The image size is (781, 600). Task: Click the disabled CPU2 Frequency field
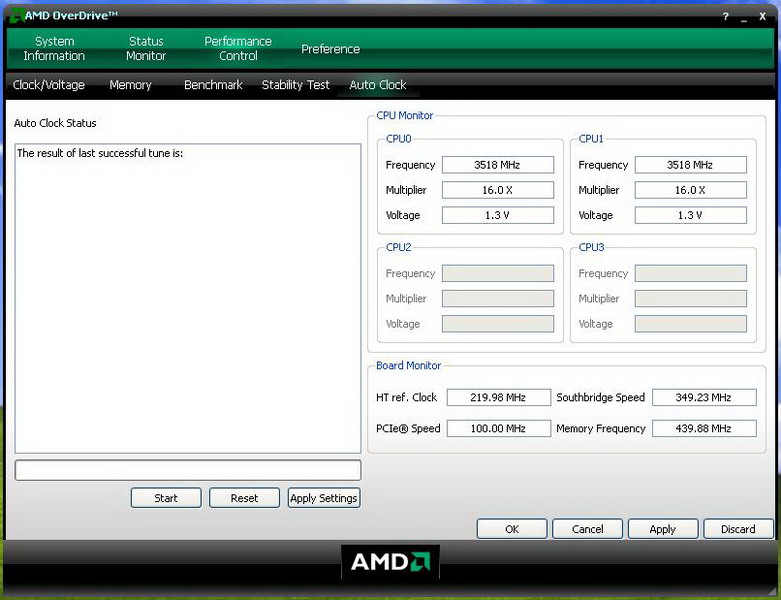tap(498, 273)
